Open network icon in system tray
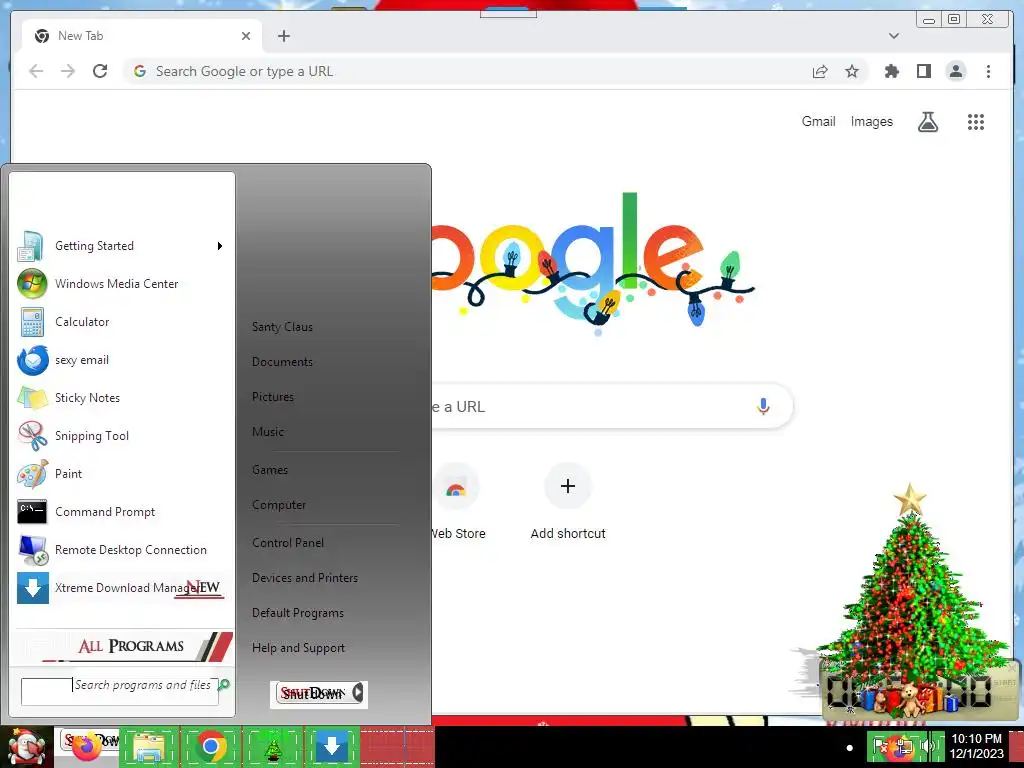This screenshot has width=1024, height=768. tap(904, 746)
